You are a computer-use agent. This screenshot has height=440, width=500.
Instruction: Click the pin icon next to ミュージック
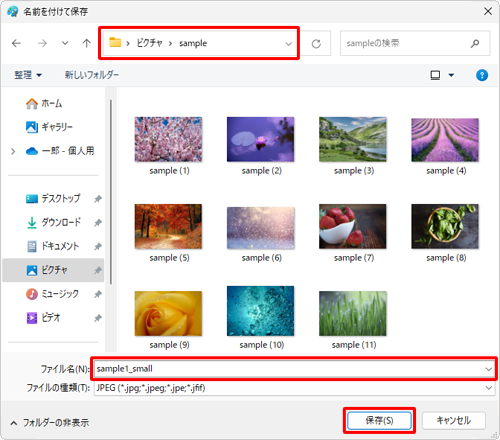coord(98,294)
